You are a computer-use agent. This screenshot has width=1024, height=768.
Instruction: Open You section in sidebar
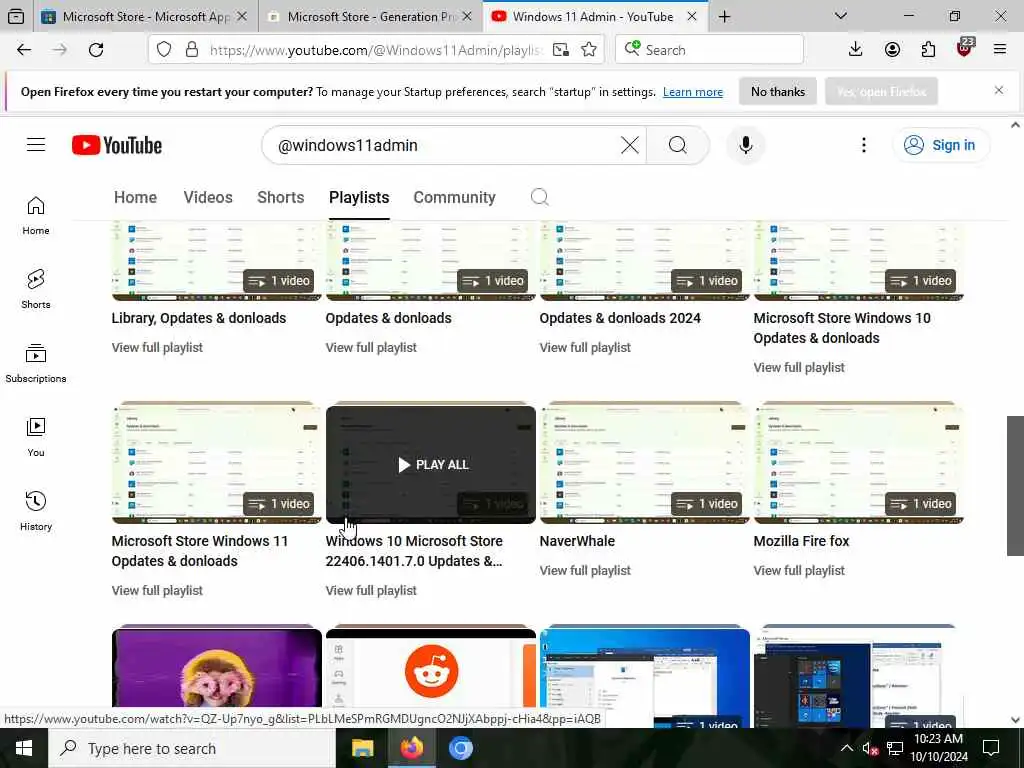[36, 438]
